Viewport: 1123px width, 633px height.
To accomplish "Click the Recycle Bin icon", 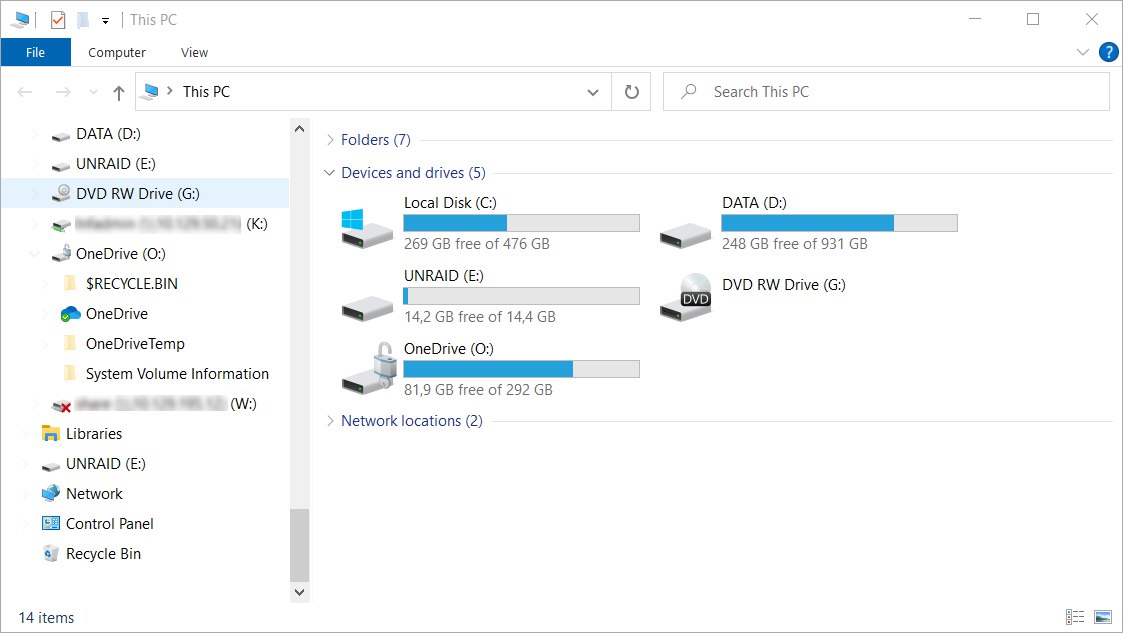I will (51, 554).
